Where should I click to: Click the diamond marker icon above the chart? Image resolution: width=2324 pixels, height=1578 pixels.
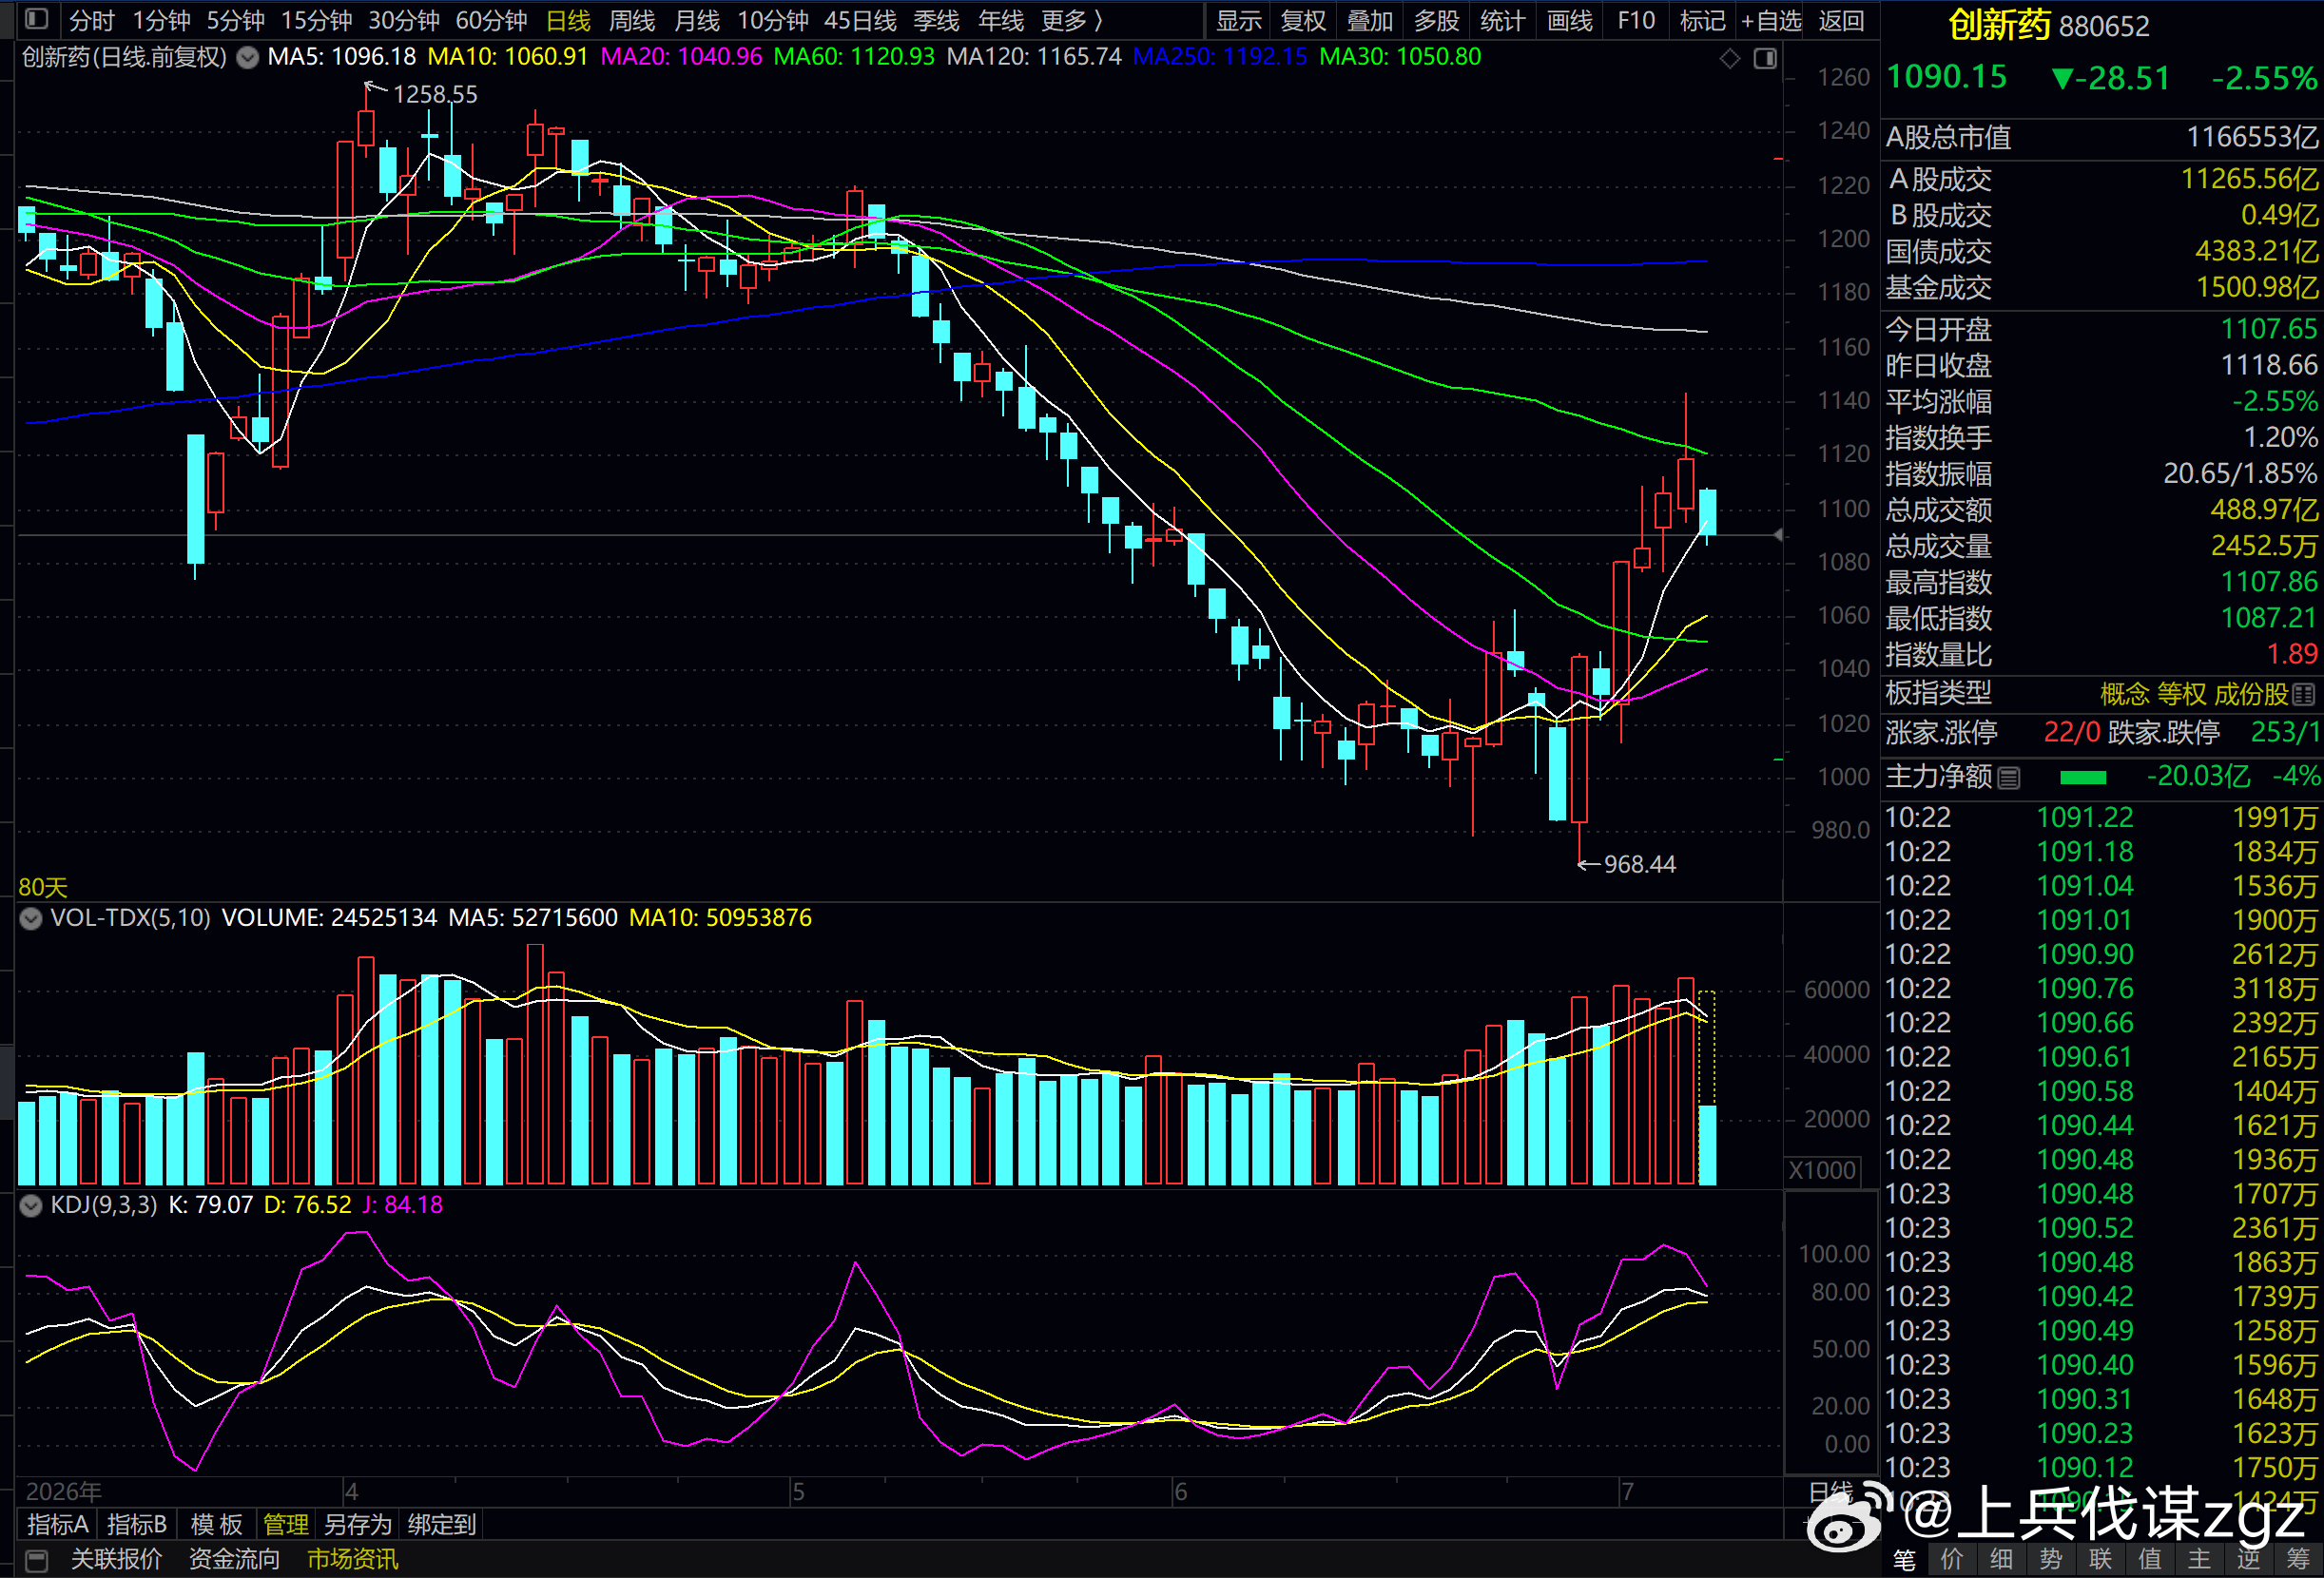coord(1730,59)
